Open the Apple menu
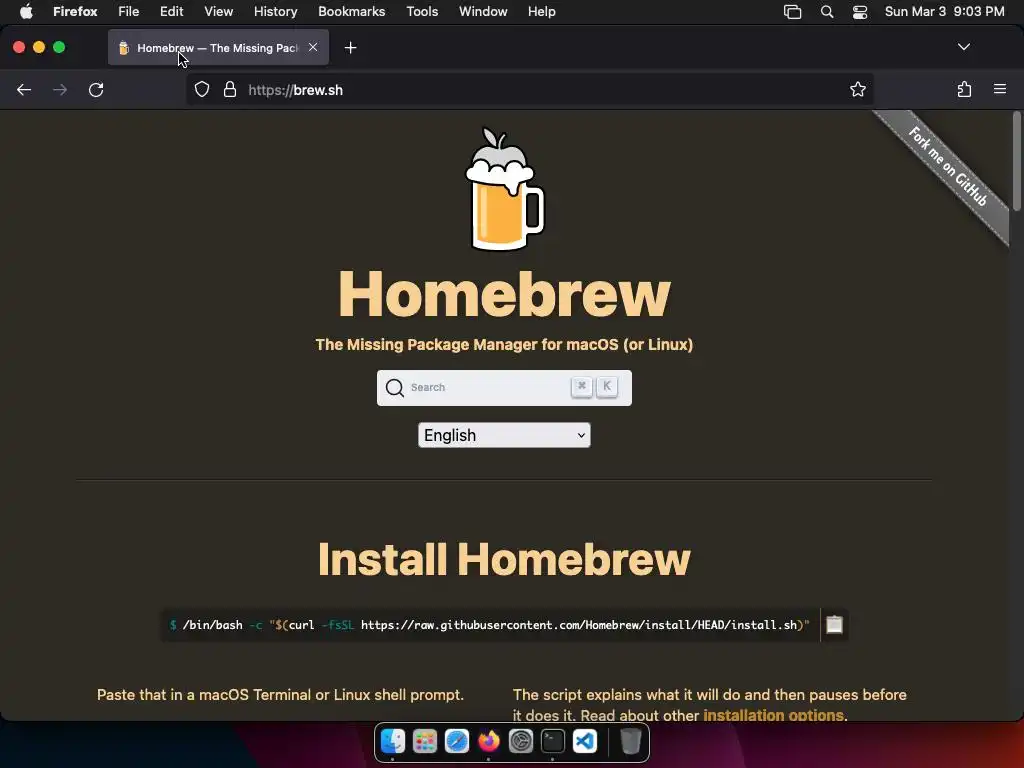1024x768 pixels. point(26,11)
